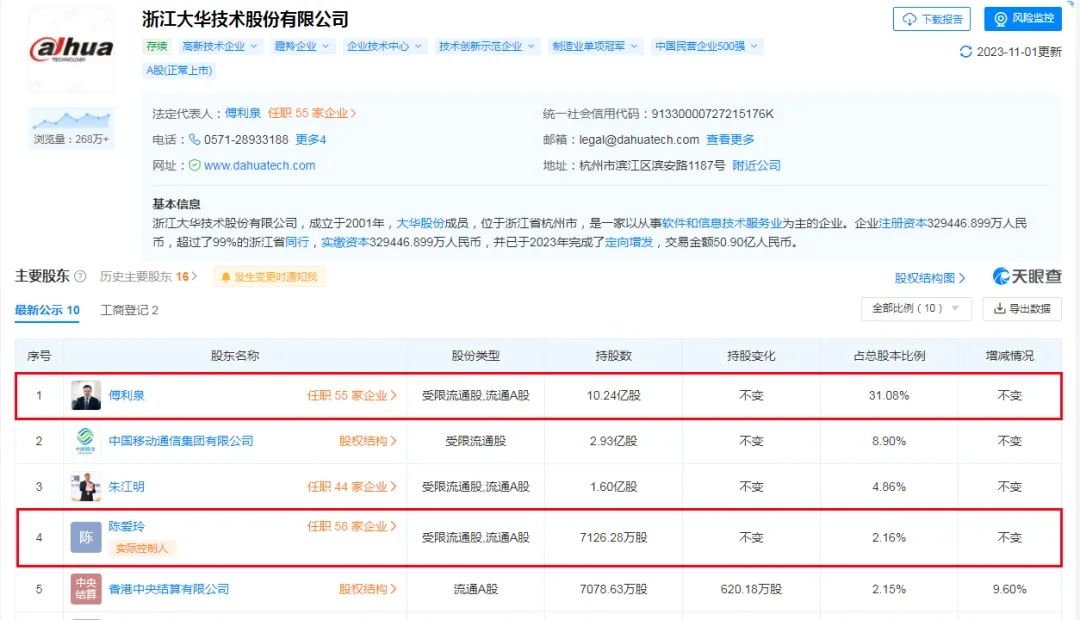The height and width of the screenshot is (620, 1080).
Task: Click 发生变更时通知我 notification button
Action: 269,277
